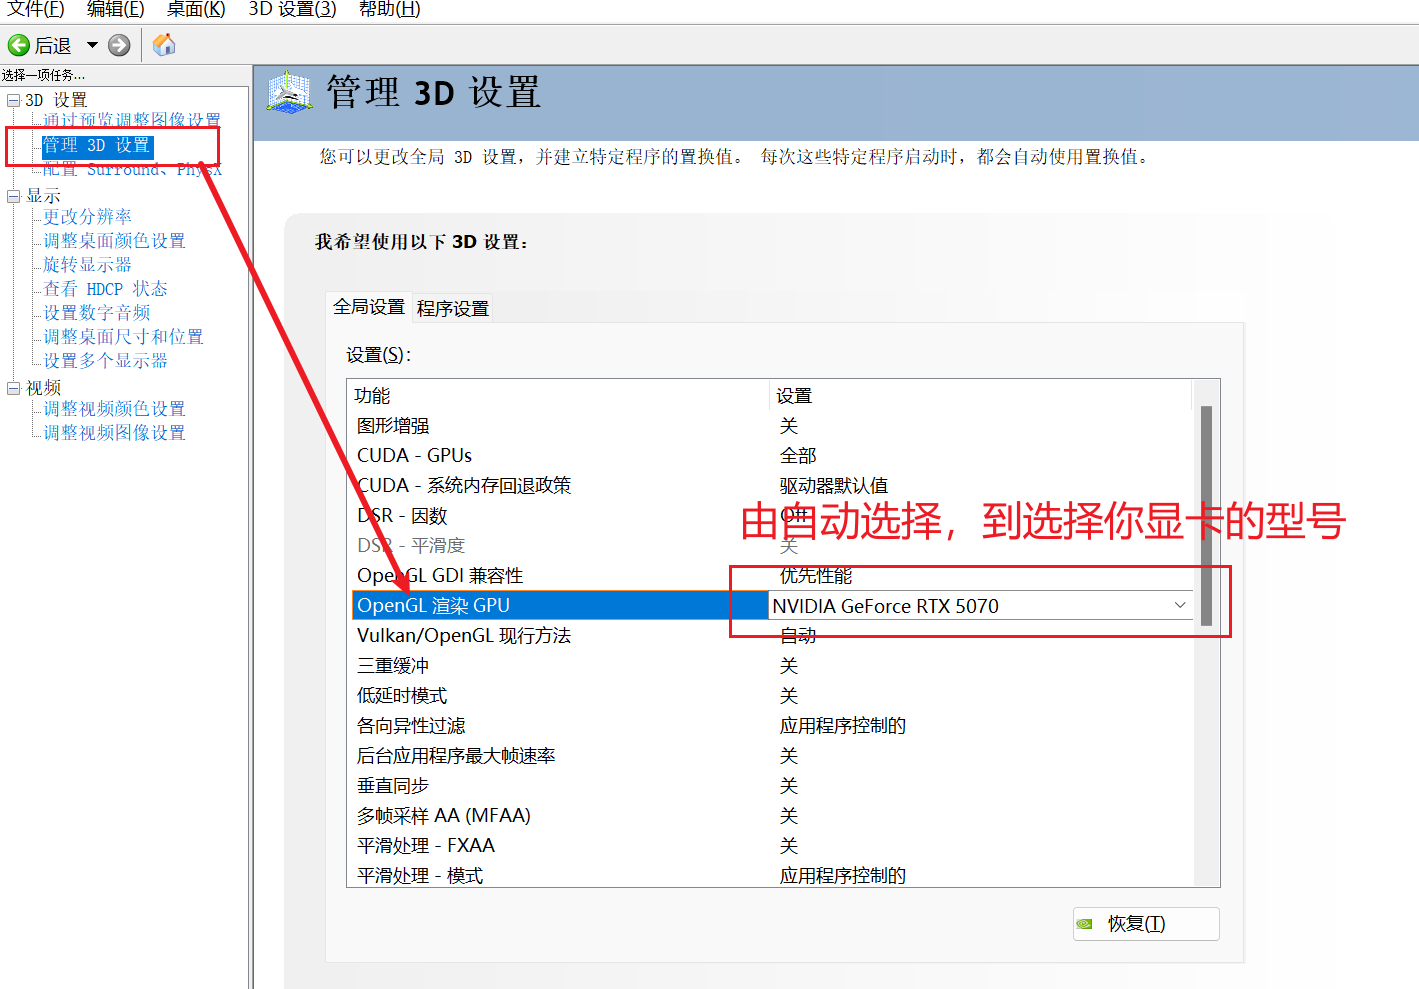
Task: Collapse the 3D 设置 tree node
Action: pyautogui.click(x=14, y=100)
